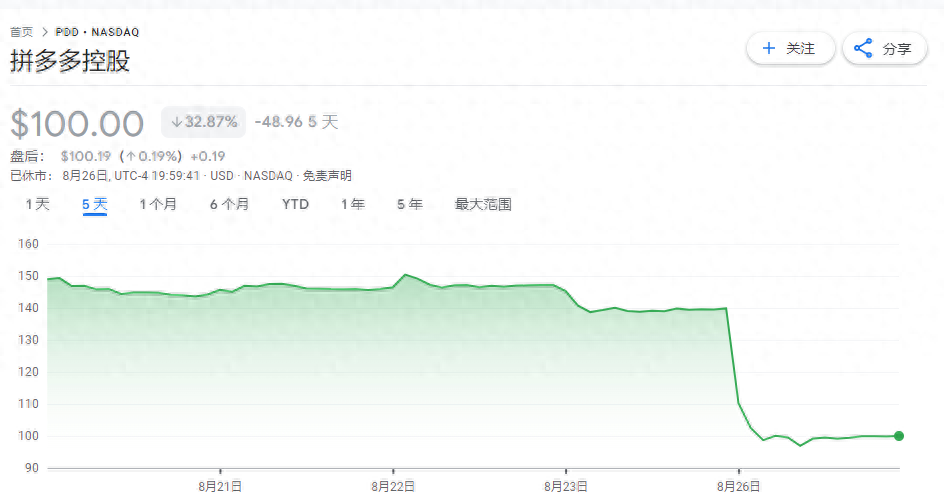The image size is (944, 497).
Task: Open the 免责声明 disclaimer link
Action: pyautogui.click(x=327, y=176)
